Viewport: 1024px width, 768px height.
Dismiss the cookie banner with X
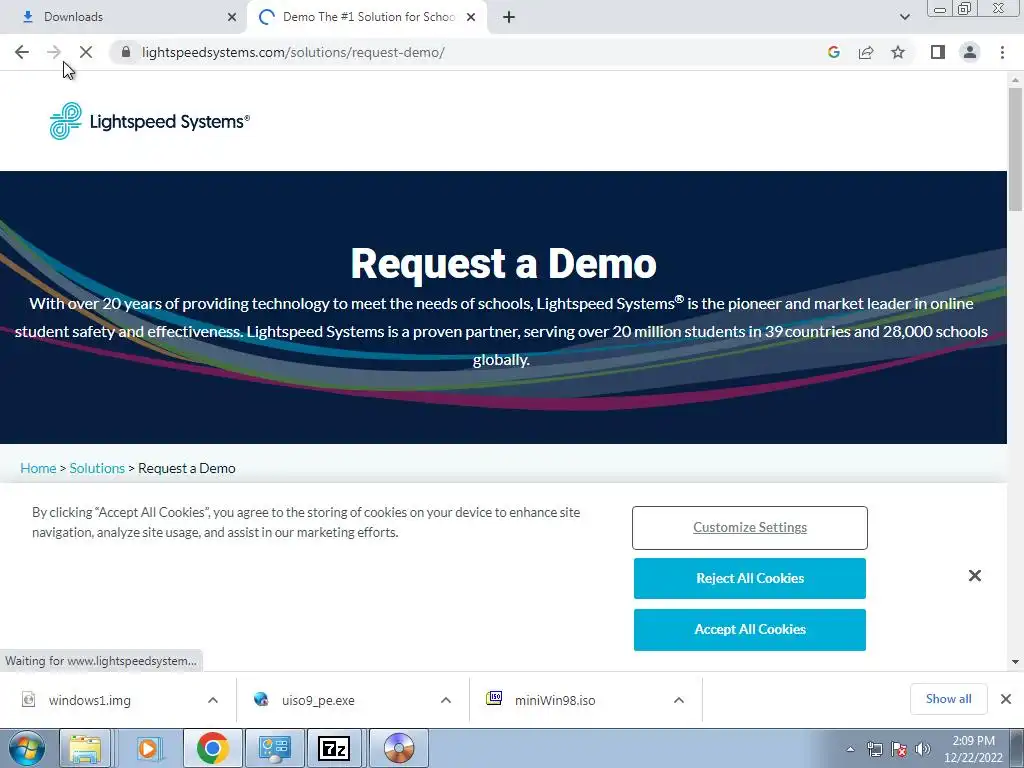(974, 575)
